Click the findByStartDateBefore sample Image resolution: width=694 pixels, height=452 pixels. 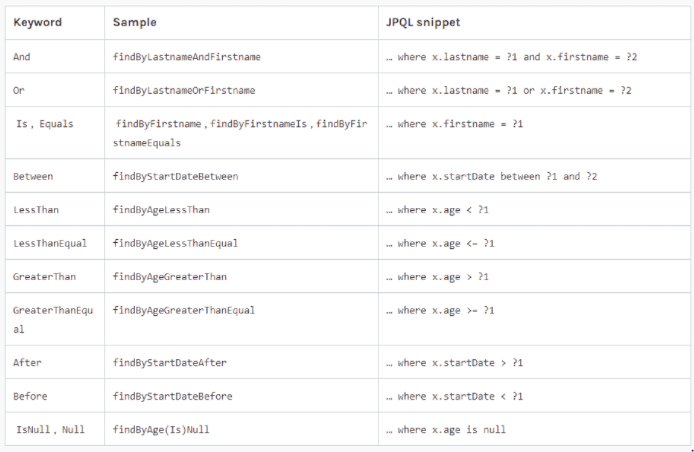173,396
